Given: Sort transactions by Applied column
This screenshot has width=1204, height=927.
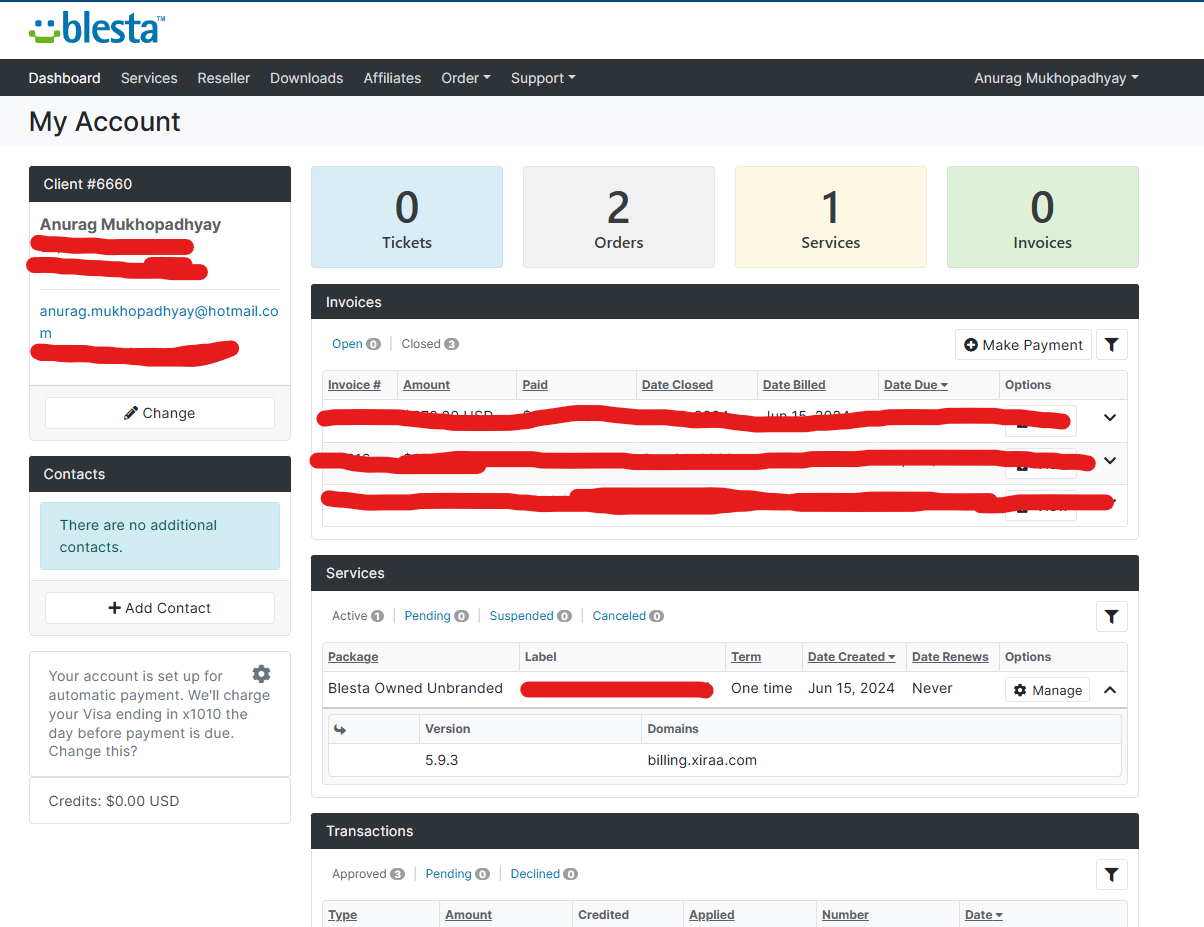Looking at the screenshot, I should point(711,915).
